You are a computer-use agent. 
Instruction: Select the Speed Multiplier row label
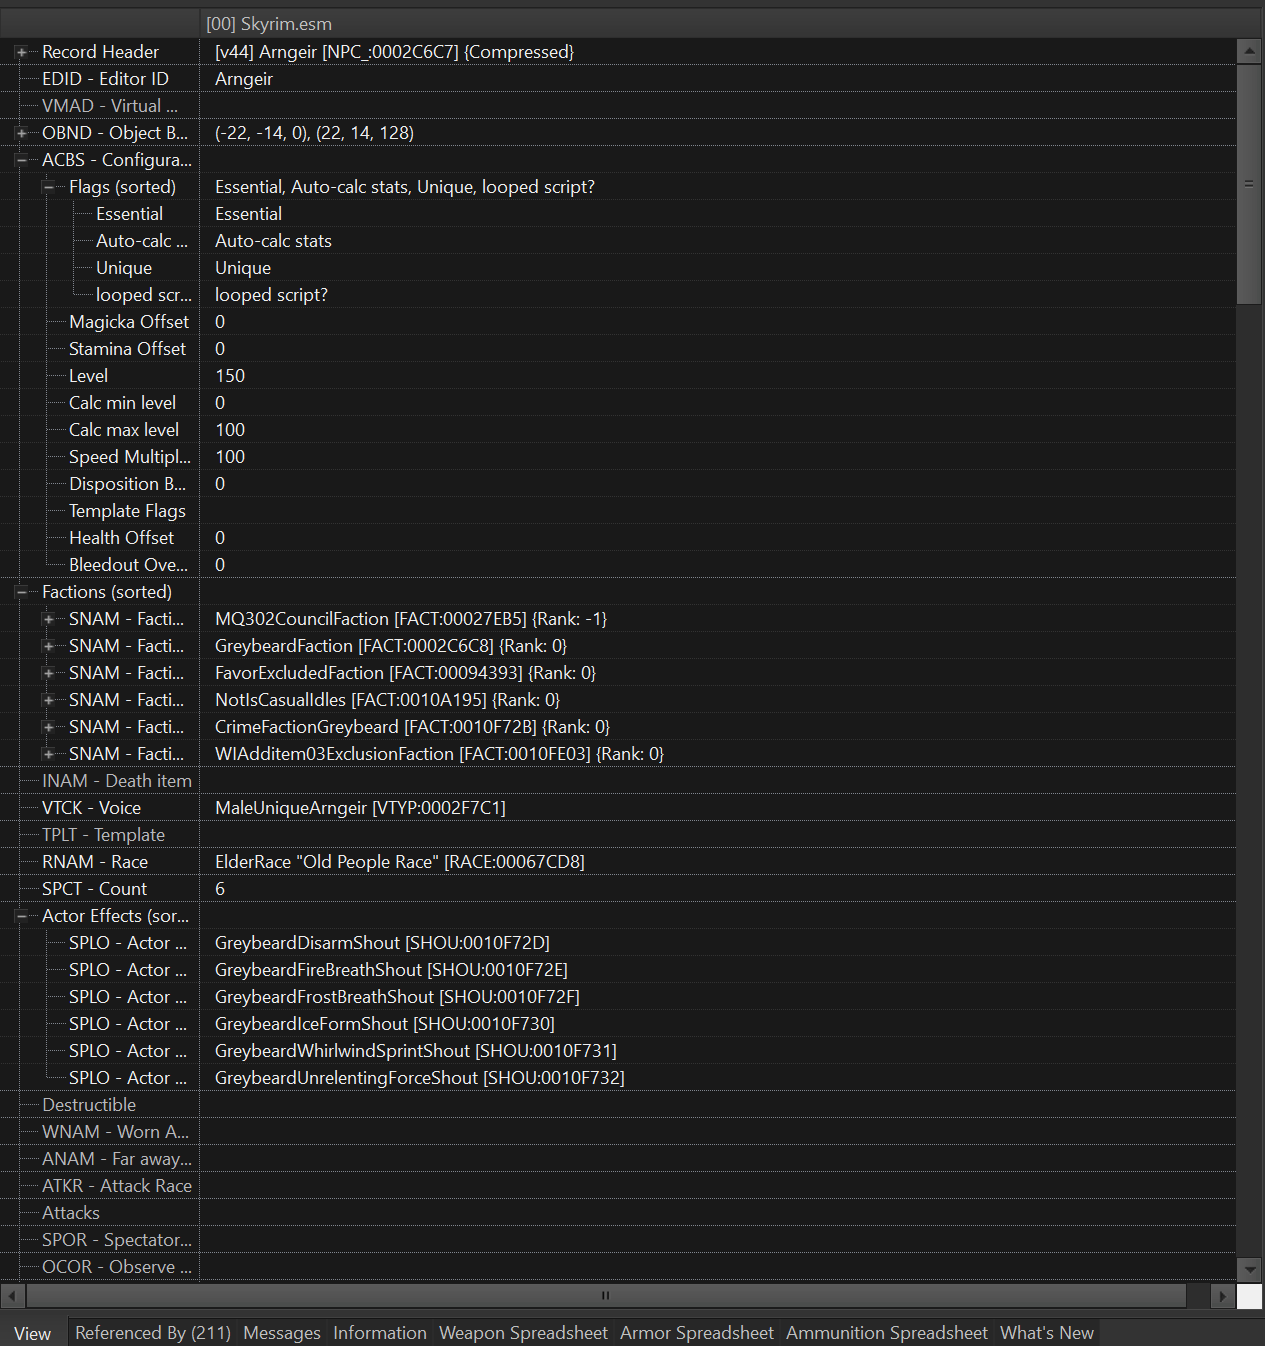[130, 457]
